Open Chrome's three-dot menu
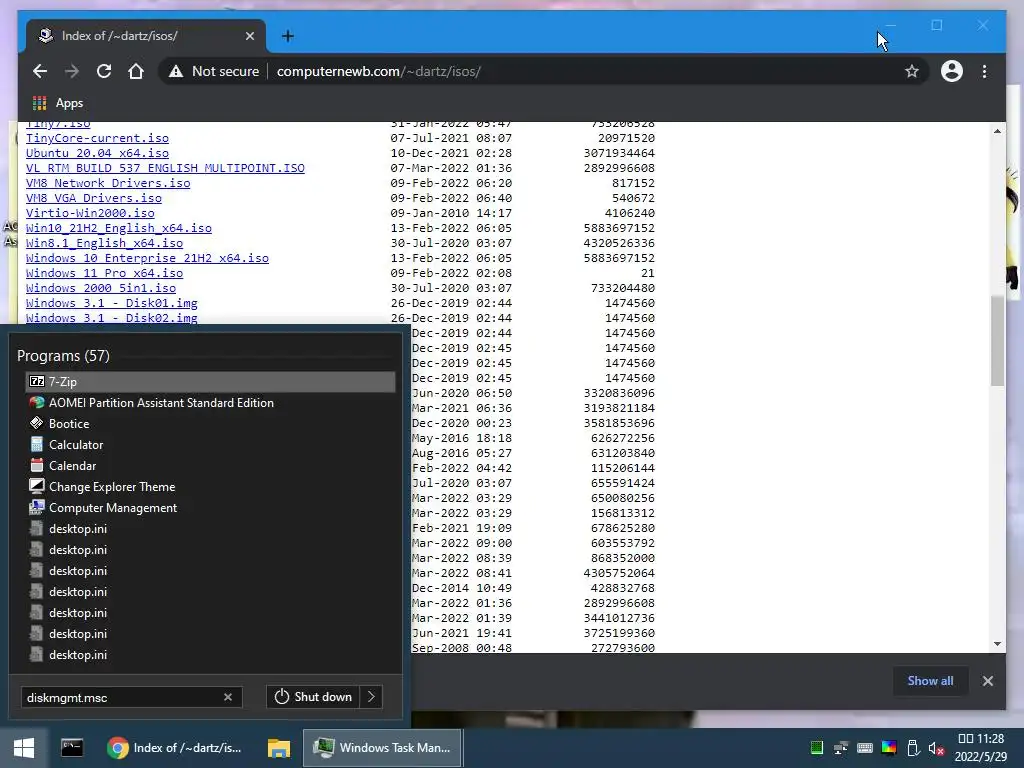The height and width of the screenshot is (768, 1024). (x=985, y=71)
